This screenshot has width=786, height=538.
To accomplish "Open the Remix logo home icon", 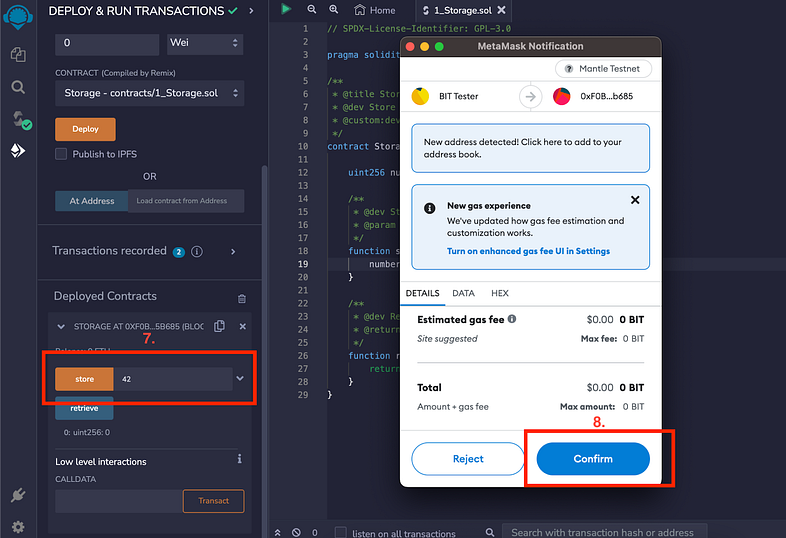I will coord(18,17).
